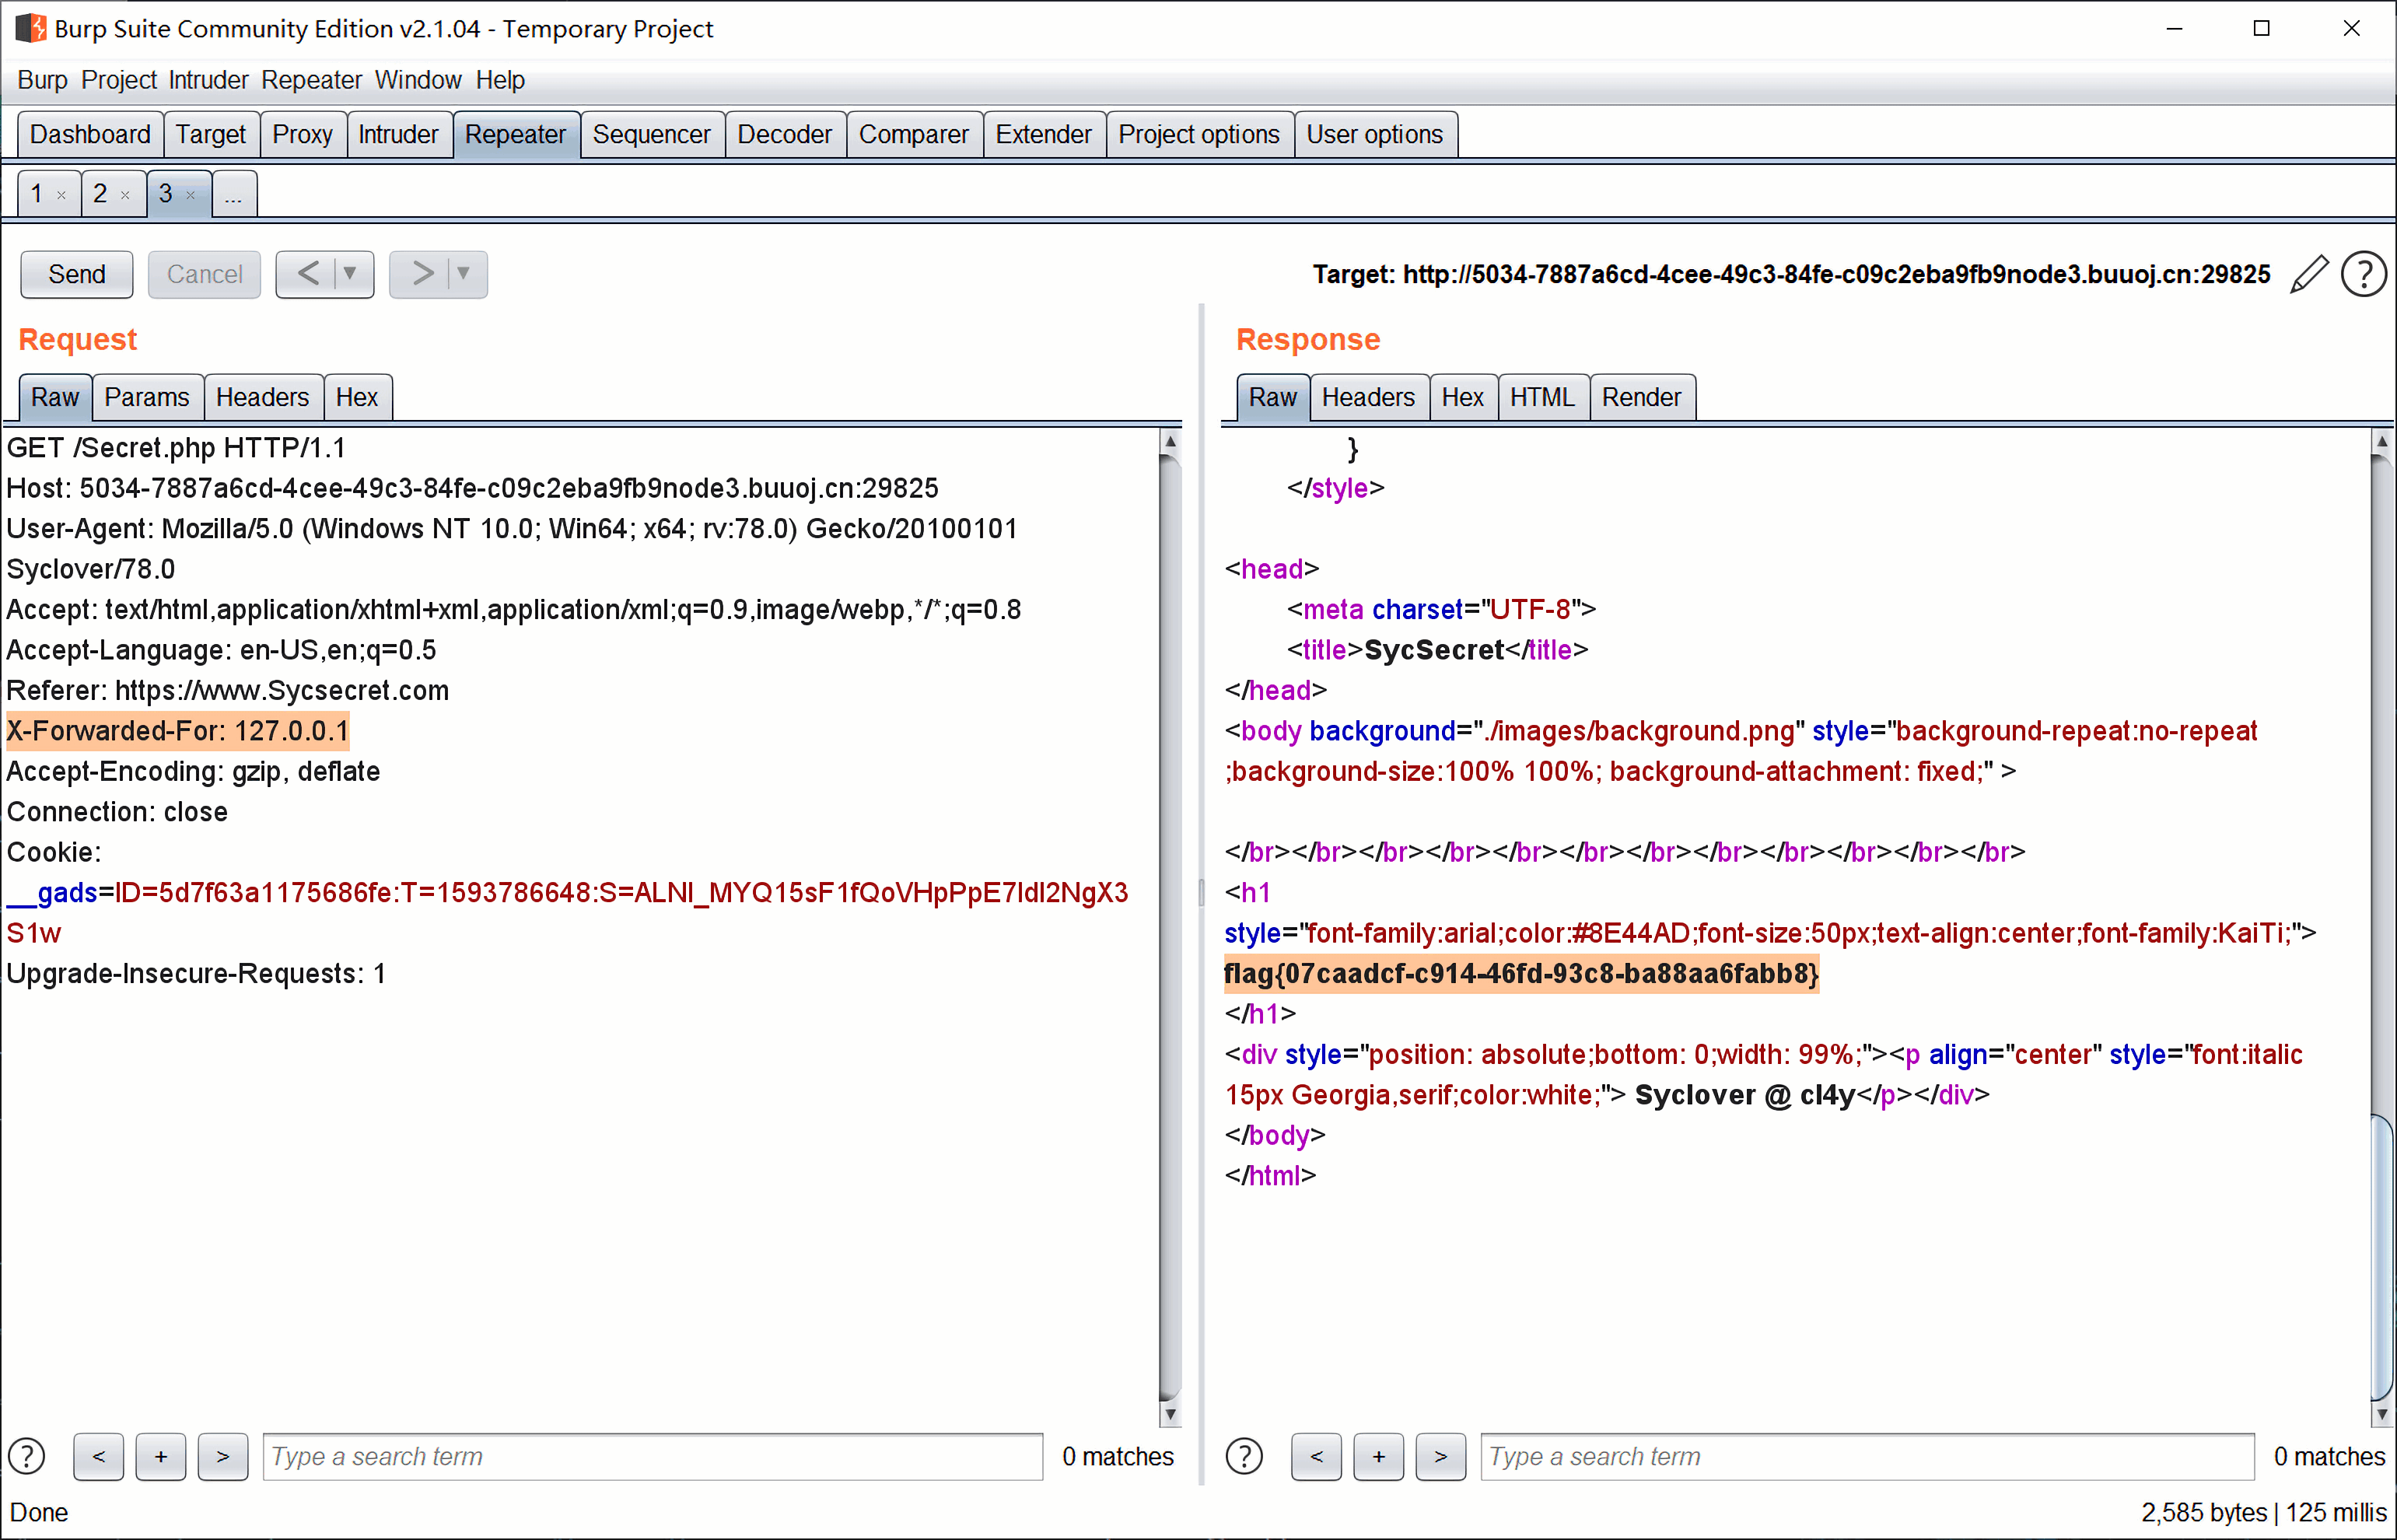Select Repeater request tab 2
The height and width of the screenshot is (1540, 2397).
pyautogui.click(x=100, y=194)
